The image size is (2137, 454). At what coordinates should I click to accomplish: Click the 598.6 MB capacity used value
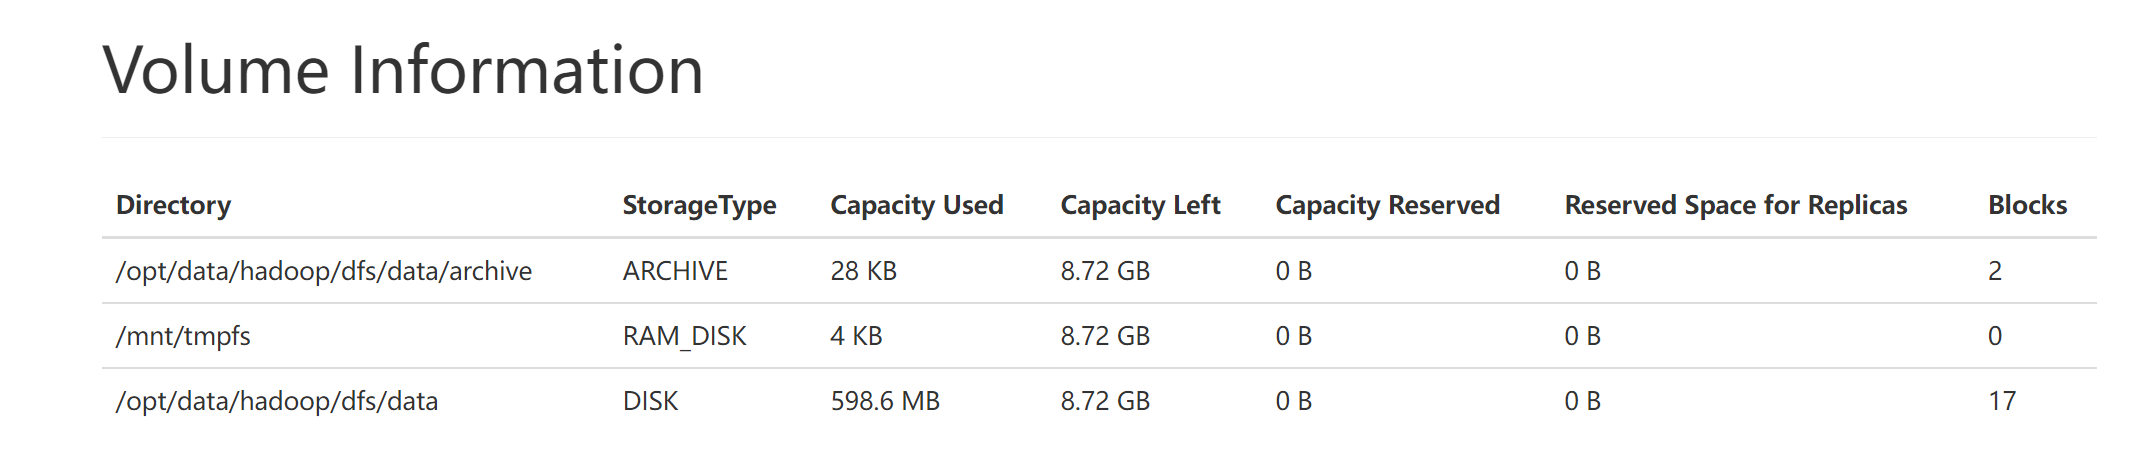(885, 401)
